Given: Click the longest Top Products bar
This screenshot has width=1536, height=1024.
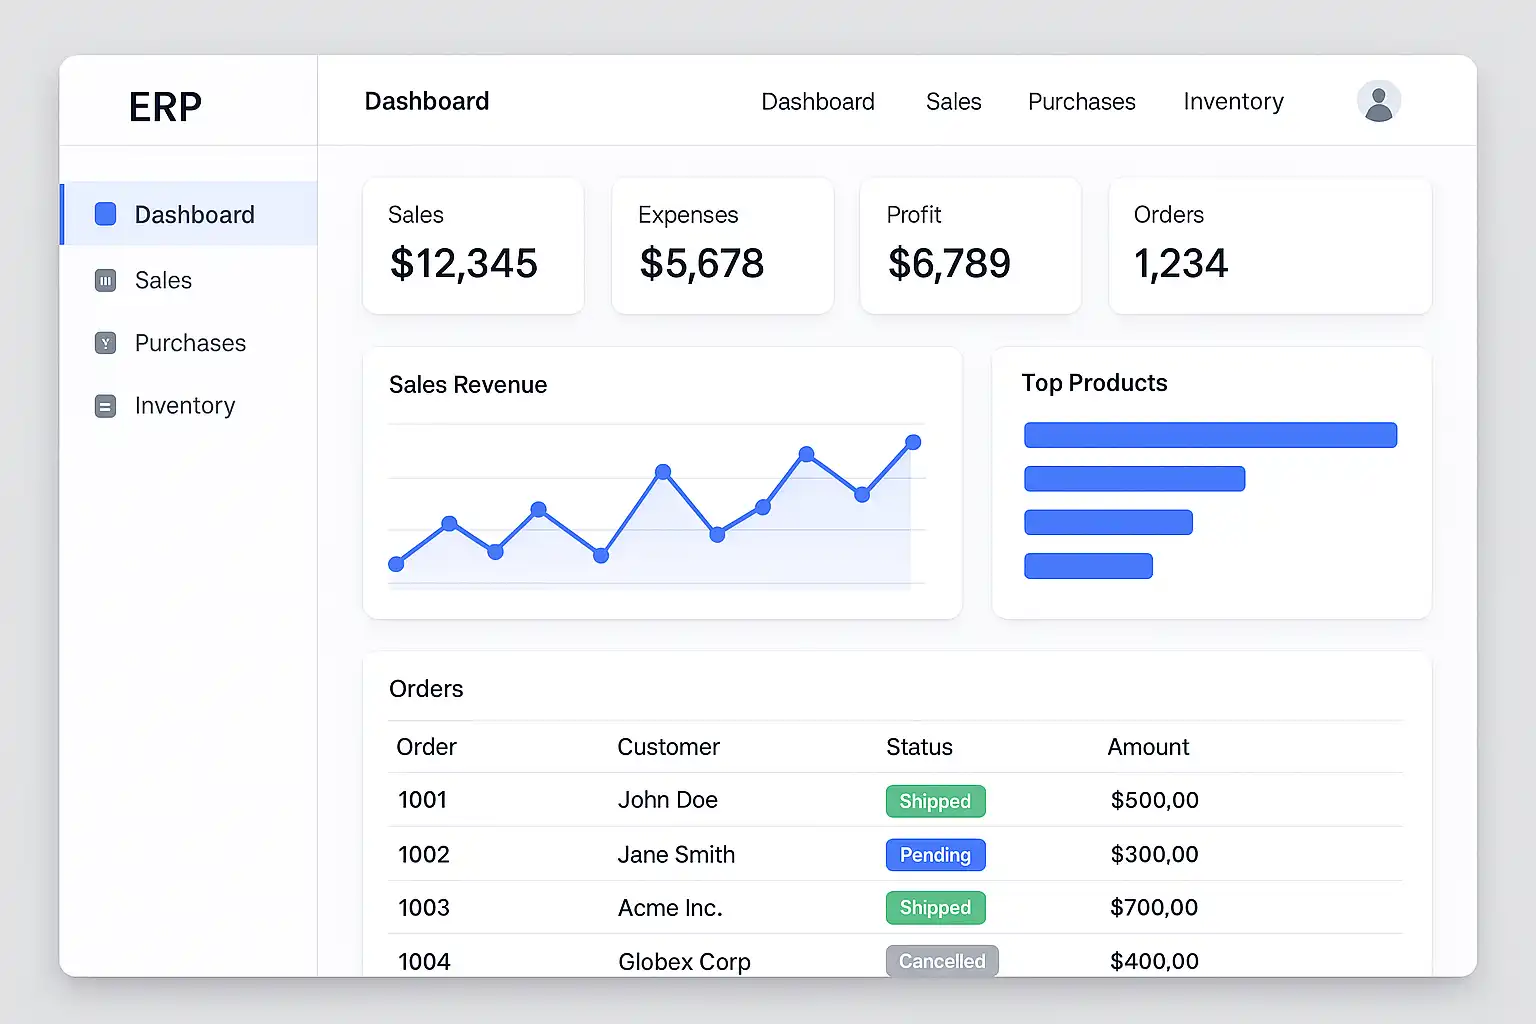Looking at the screenshot, I should click(1210, 435).
